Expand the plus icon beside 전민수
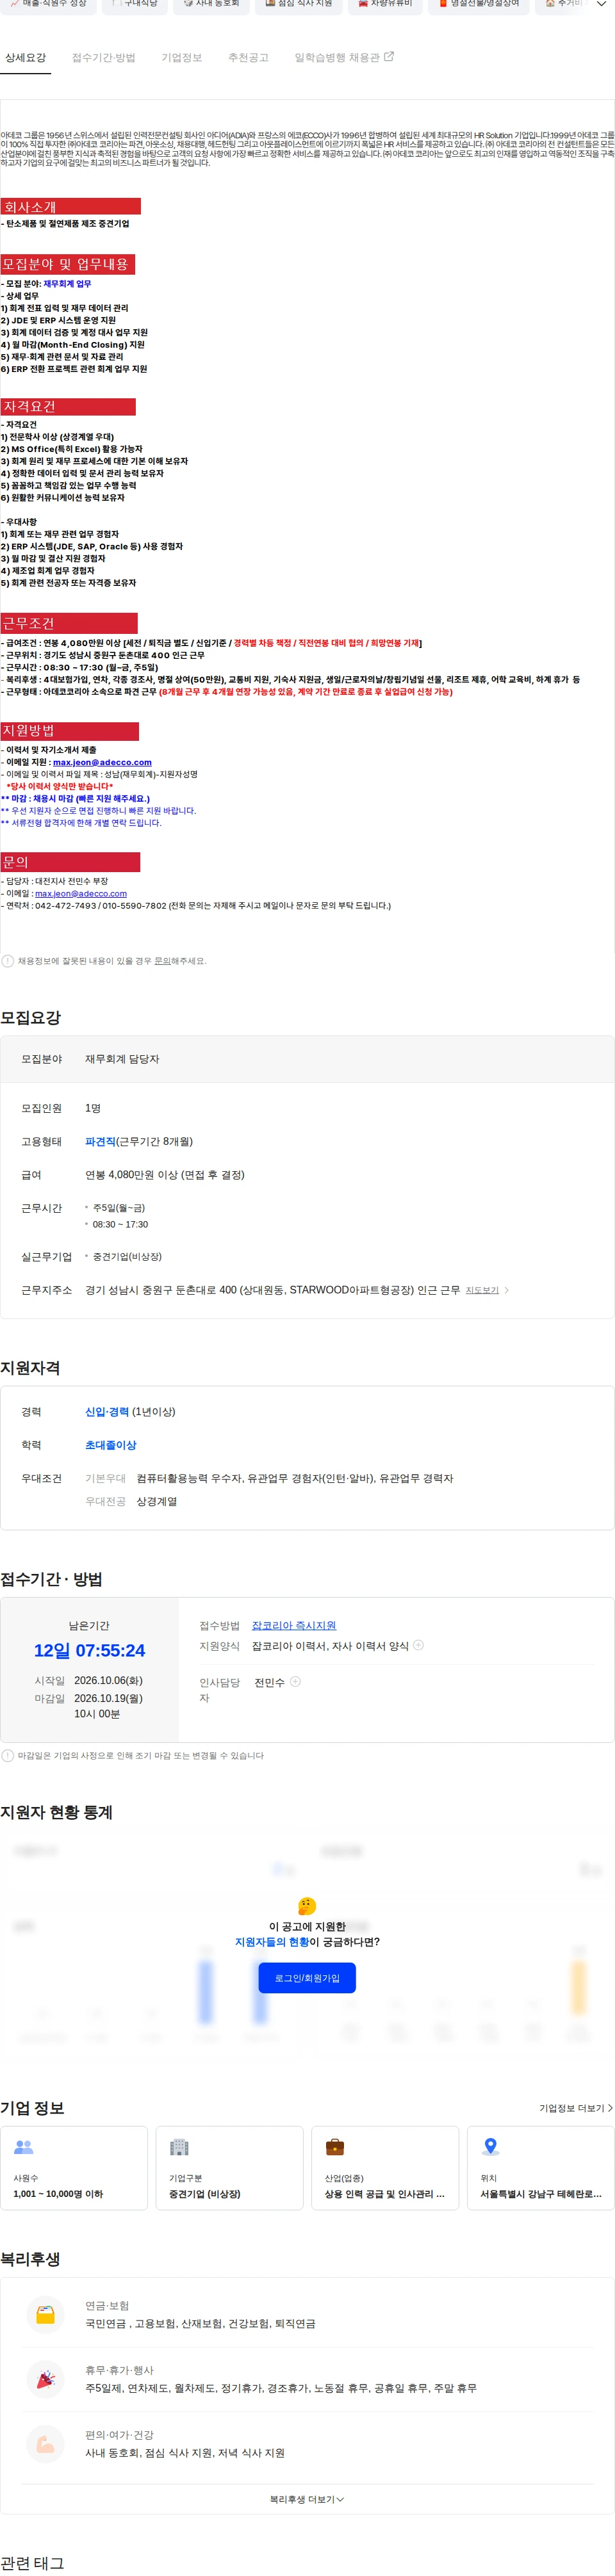 [x=295, y=1682]
